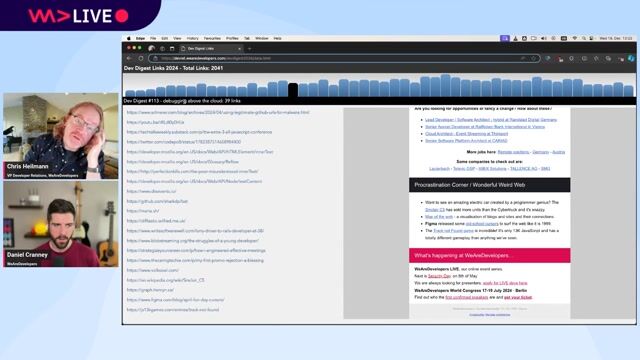Click the address bar URL field
Screen dimensions: 640x360
(x=344, y=58)
